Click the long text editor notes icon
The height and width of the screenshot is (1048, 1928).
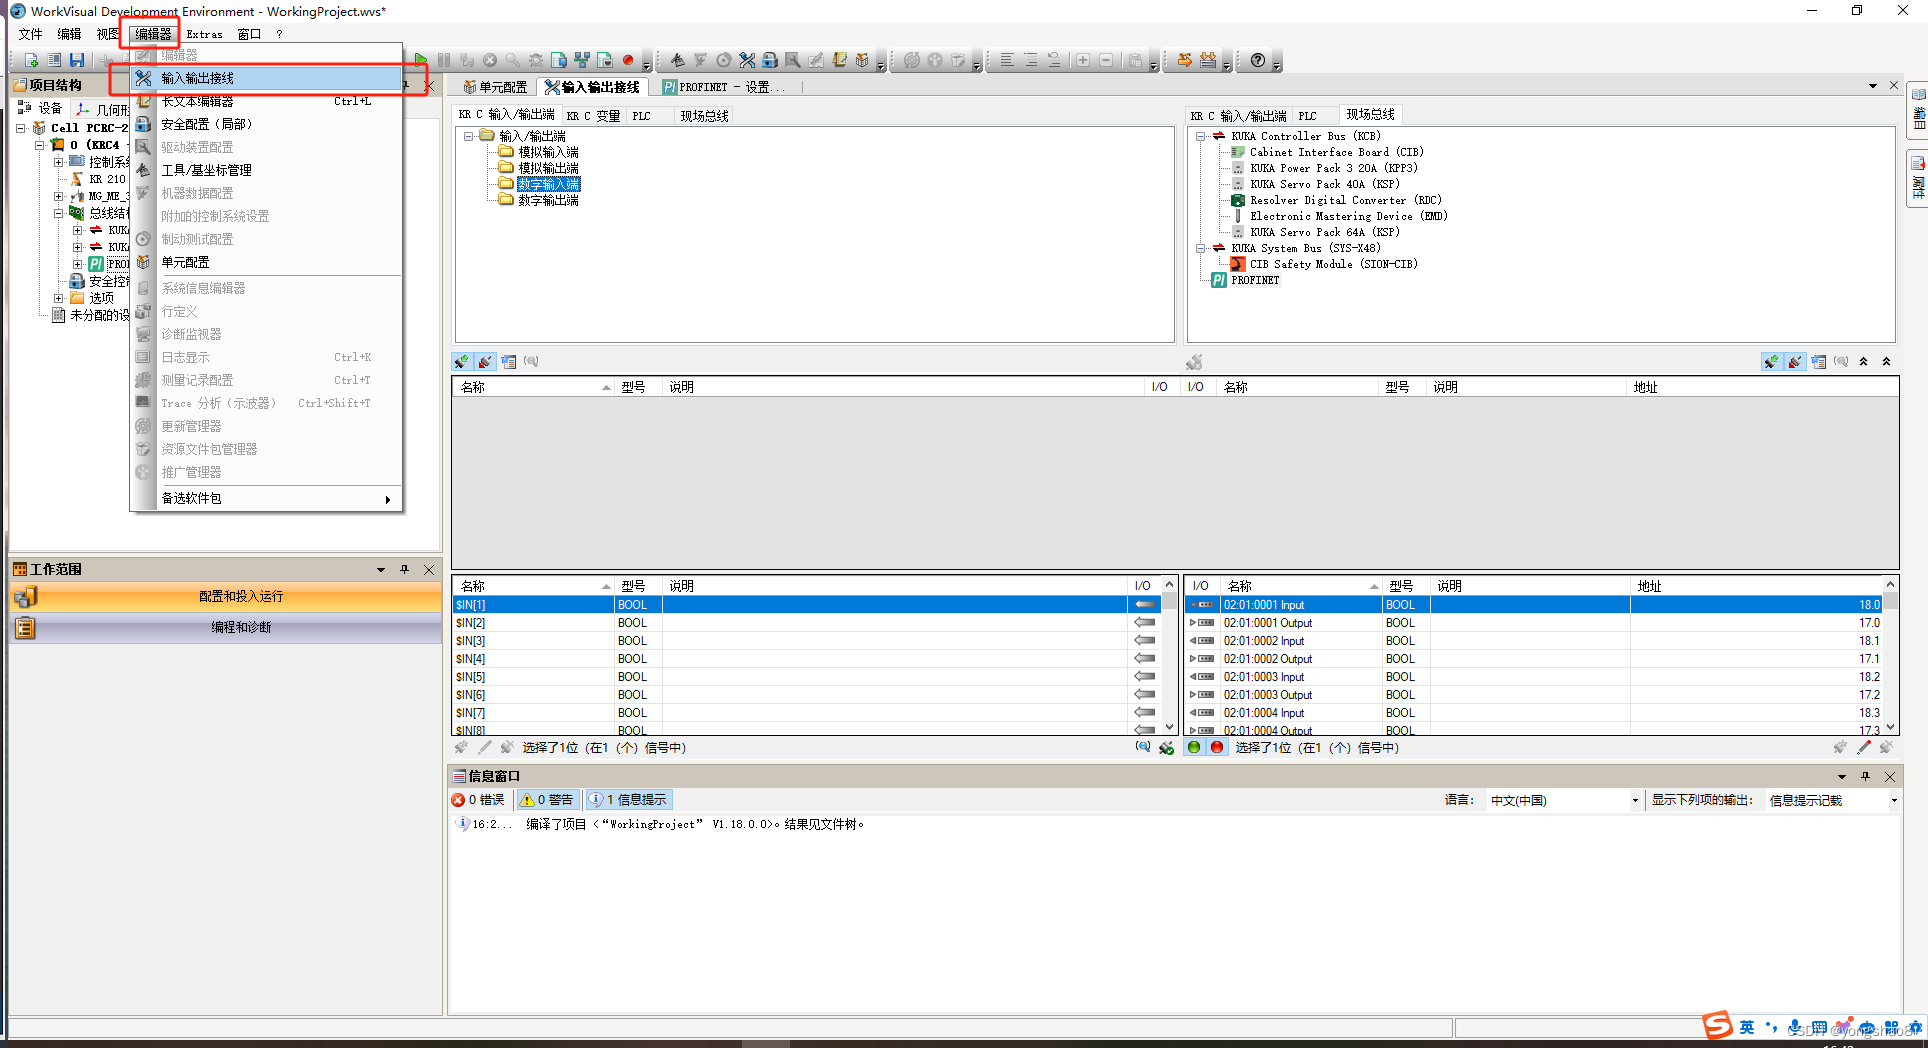(839, 60)
